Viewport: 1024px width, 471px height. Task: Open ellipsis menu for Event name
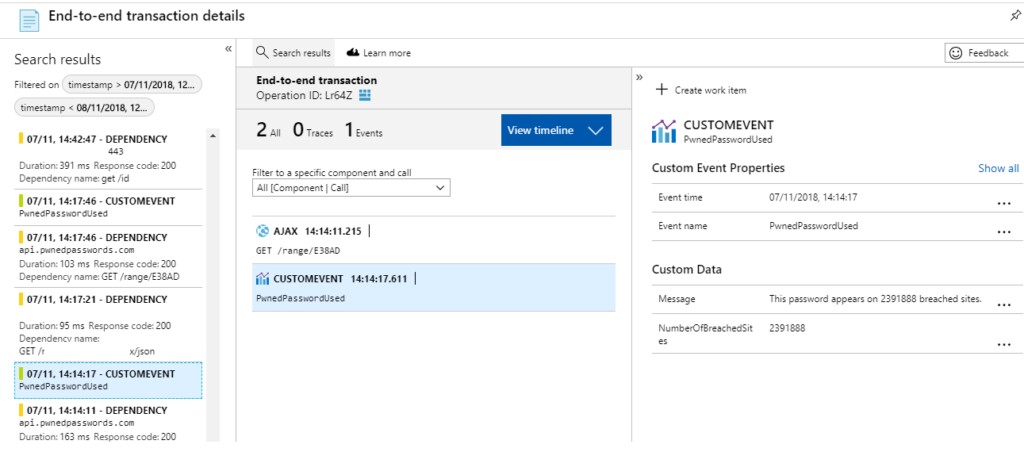1004,231
